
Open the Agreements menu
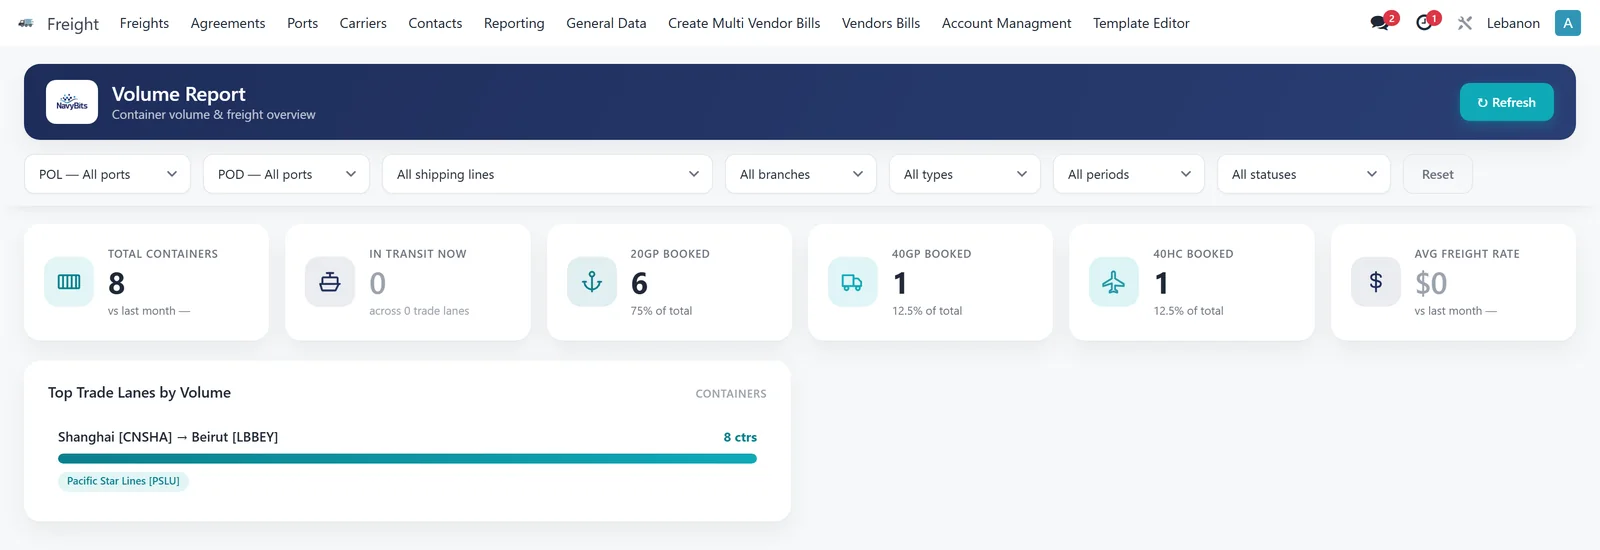pos(228,23)
